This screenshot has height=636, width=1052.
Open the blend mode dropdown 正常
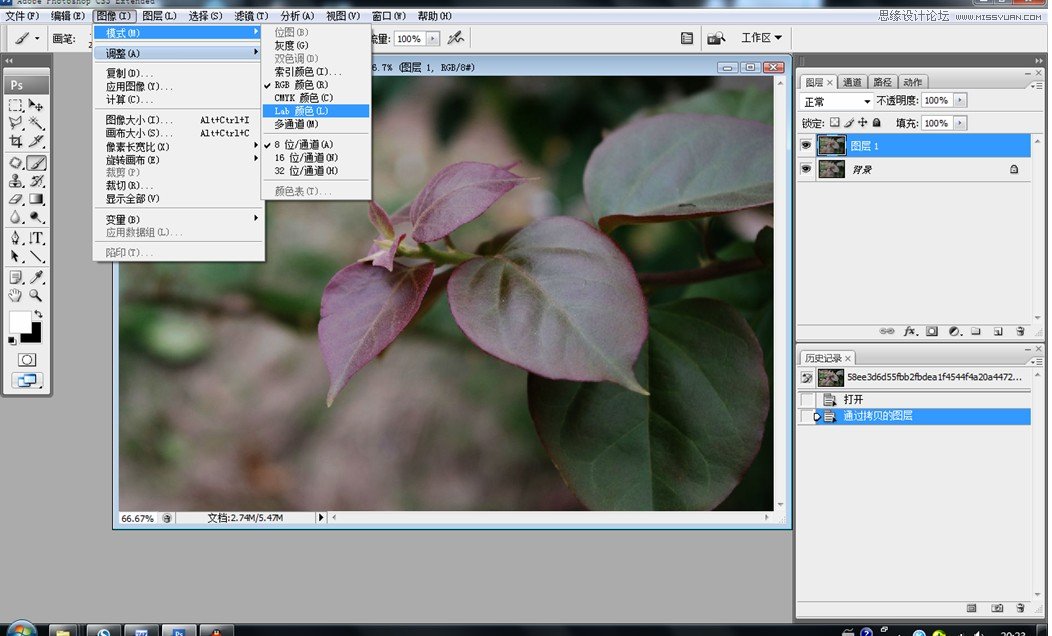pyautogui.click(x=836, y=101)
